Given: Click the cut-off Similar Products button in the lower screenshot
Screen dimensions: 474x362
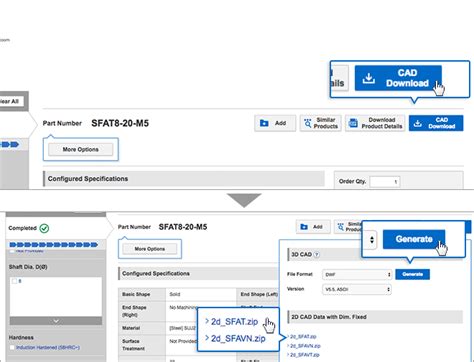Looking at the screenshot, I should click(x=348, y=227).
